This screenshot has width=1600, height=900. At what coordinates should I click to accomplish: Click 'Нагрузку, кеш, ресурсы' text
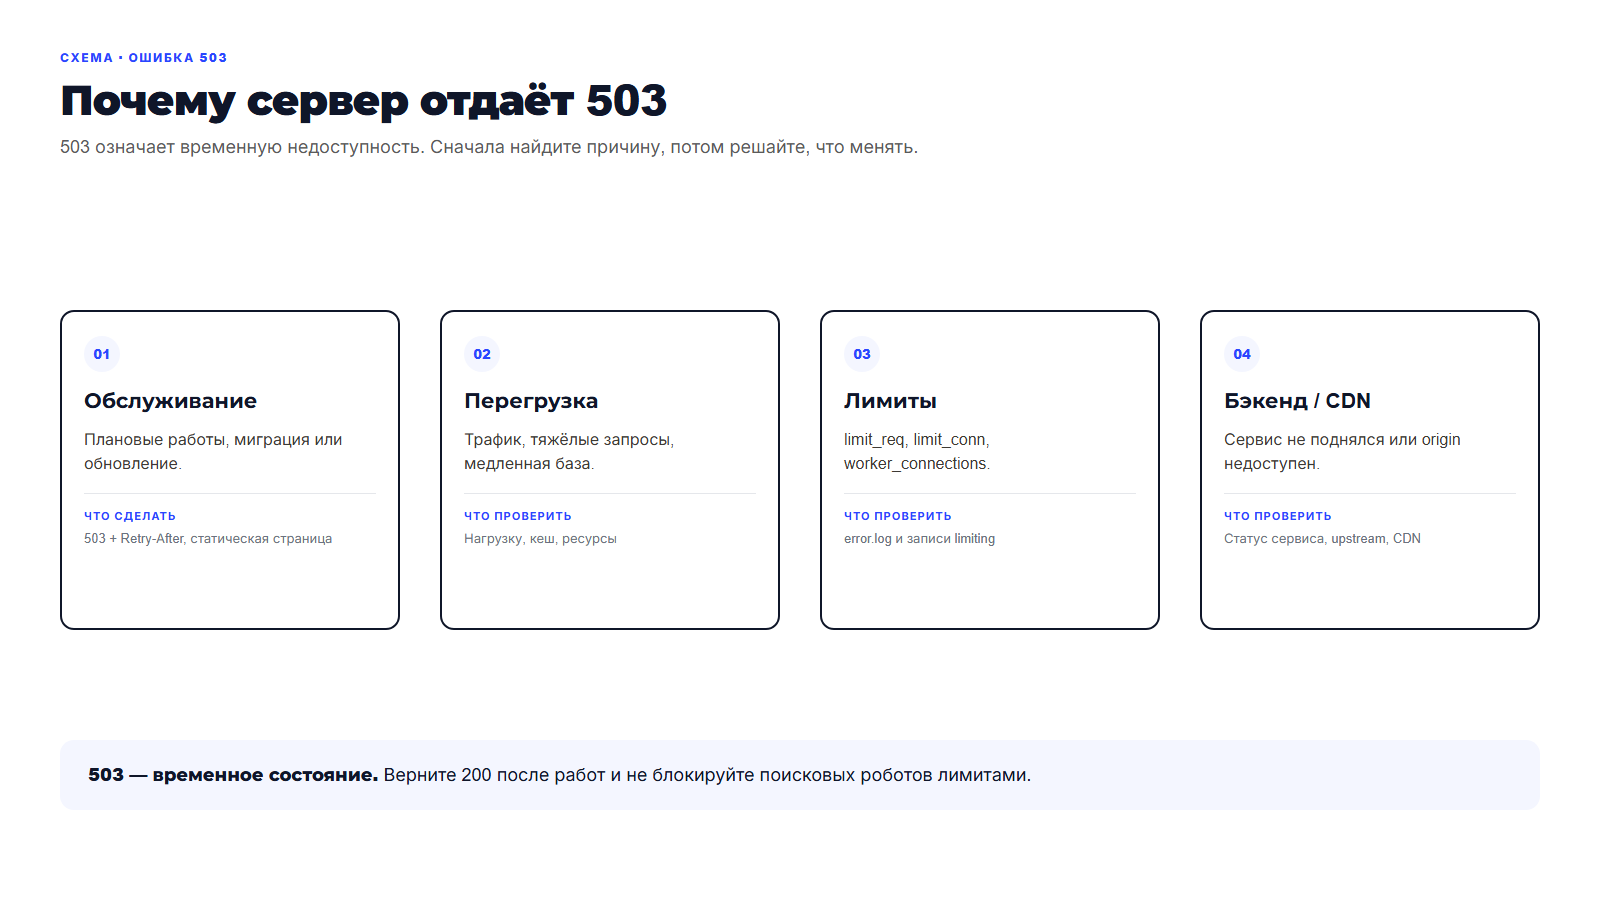[540, 539]
